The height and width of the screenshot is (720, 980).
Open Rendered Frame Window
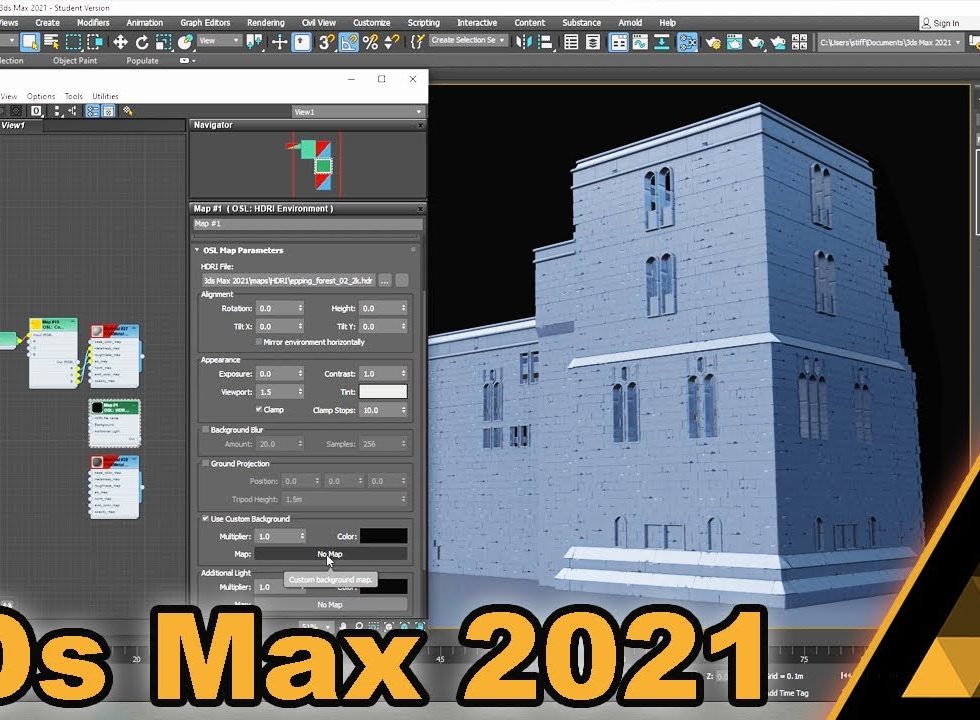click(x=734, y=42)
